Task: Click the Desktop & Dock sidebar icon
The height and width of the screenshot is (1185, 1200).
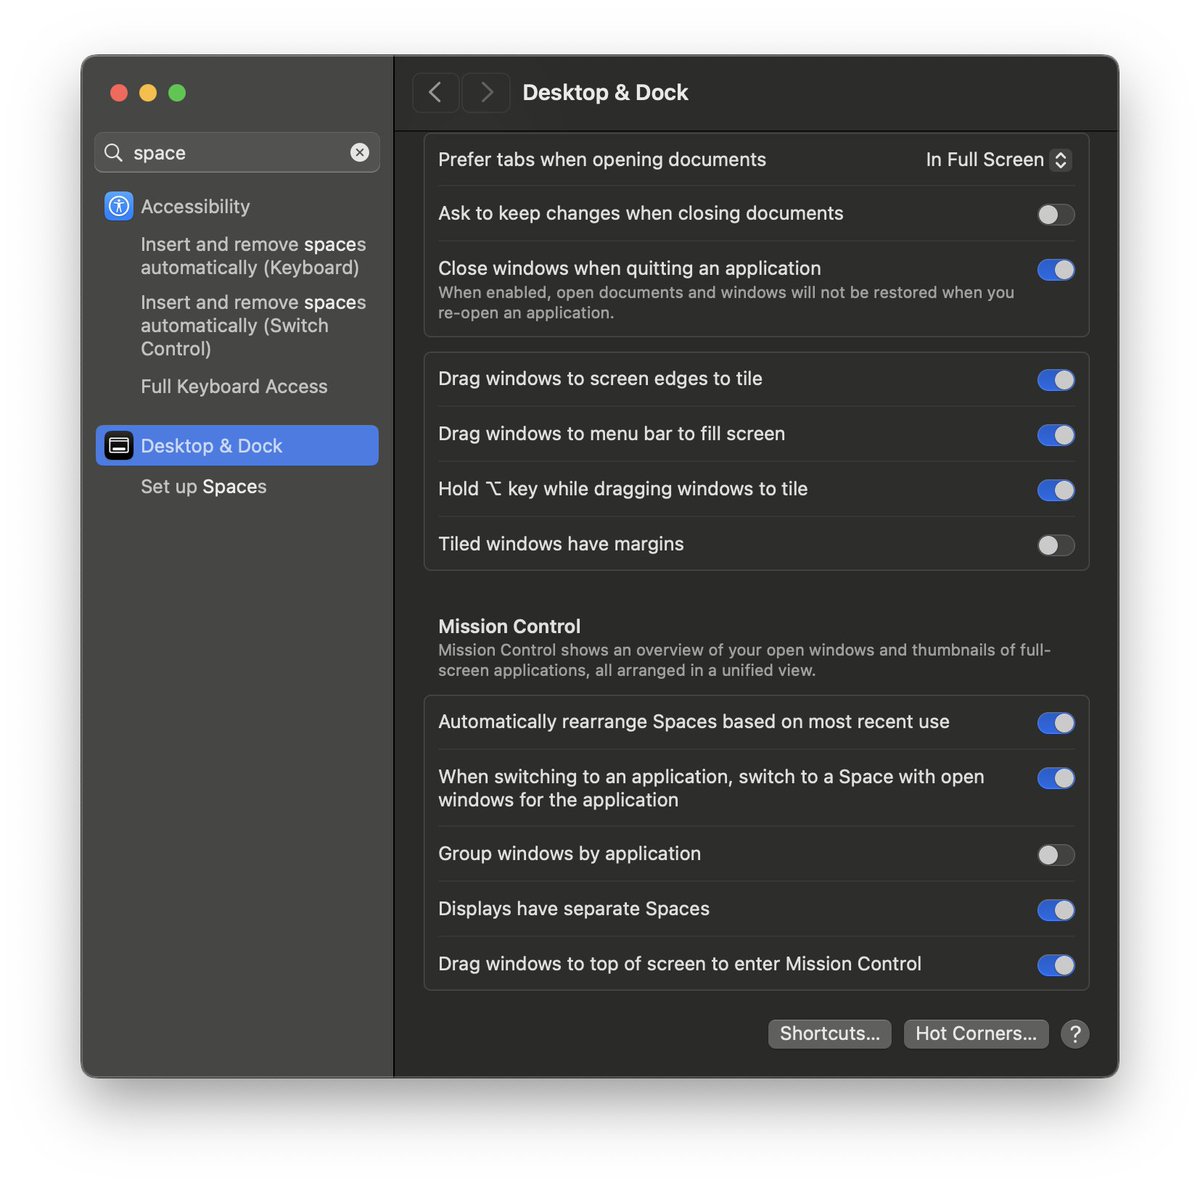Action: (x=119, y=446)
